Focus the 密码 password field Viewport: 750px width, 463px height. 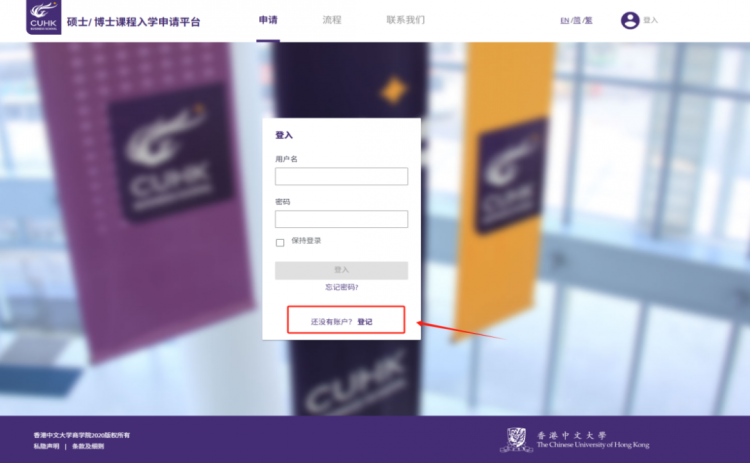(341, 219)
